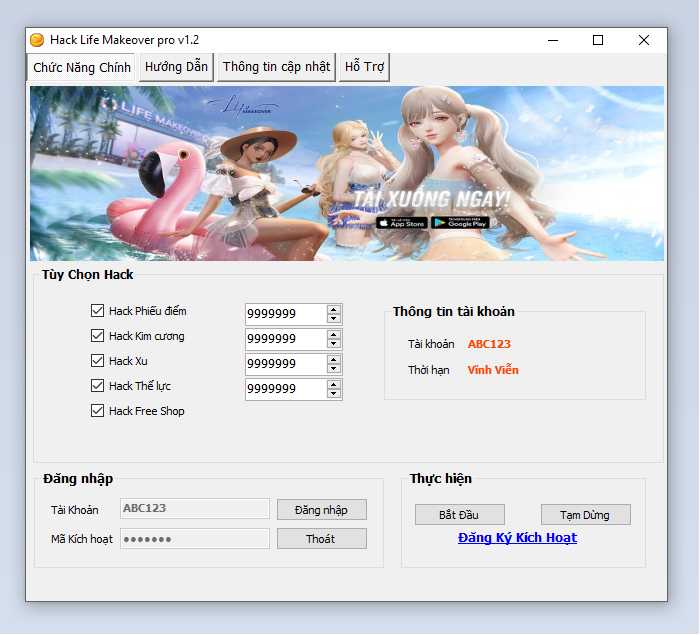700x635 pixels.
Task: Toggle the Hack Kim cương checkbox
Action: click(x=97, y=336)
